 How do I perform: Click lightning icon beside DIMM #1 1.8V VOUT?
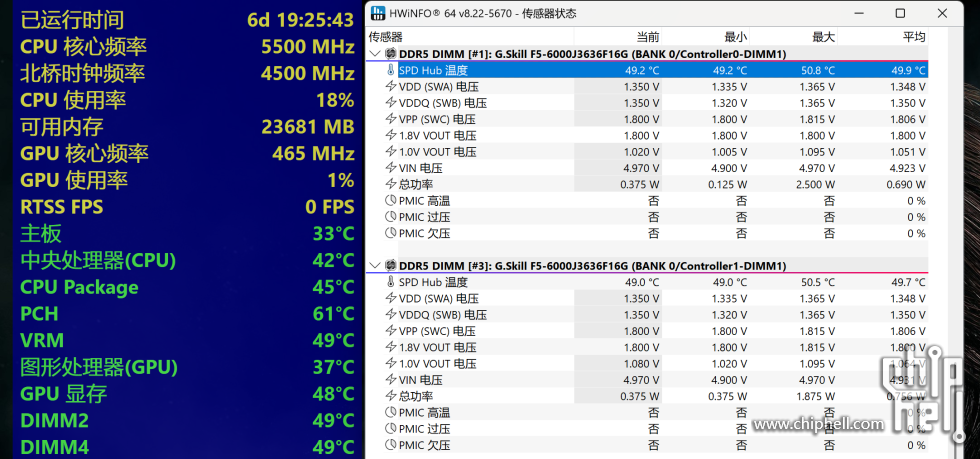391,135
